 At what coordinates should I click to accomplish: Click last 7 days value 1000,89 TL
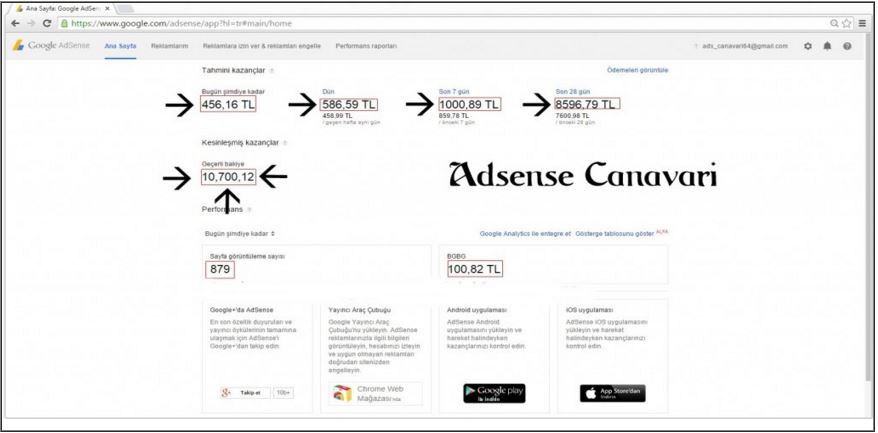470,105
